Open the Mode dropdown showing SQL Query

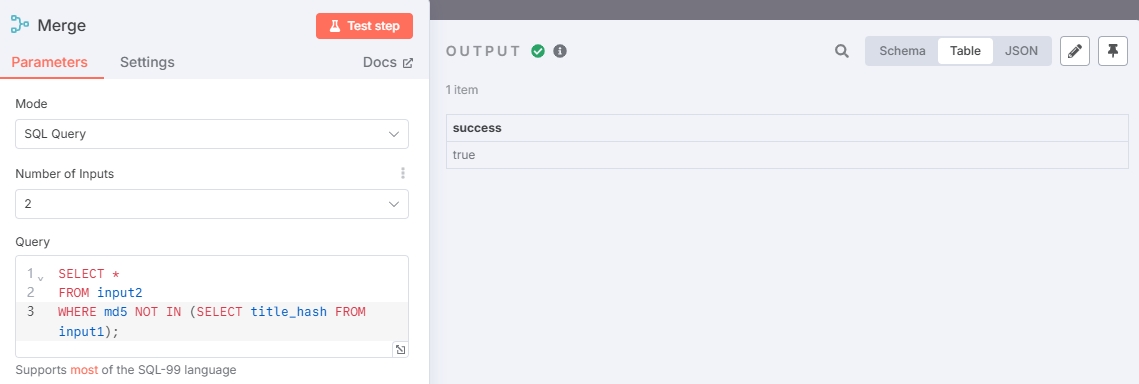(x=212, y=134)
